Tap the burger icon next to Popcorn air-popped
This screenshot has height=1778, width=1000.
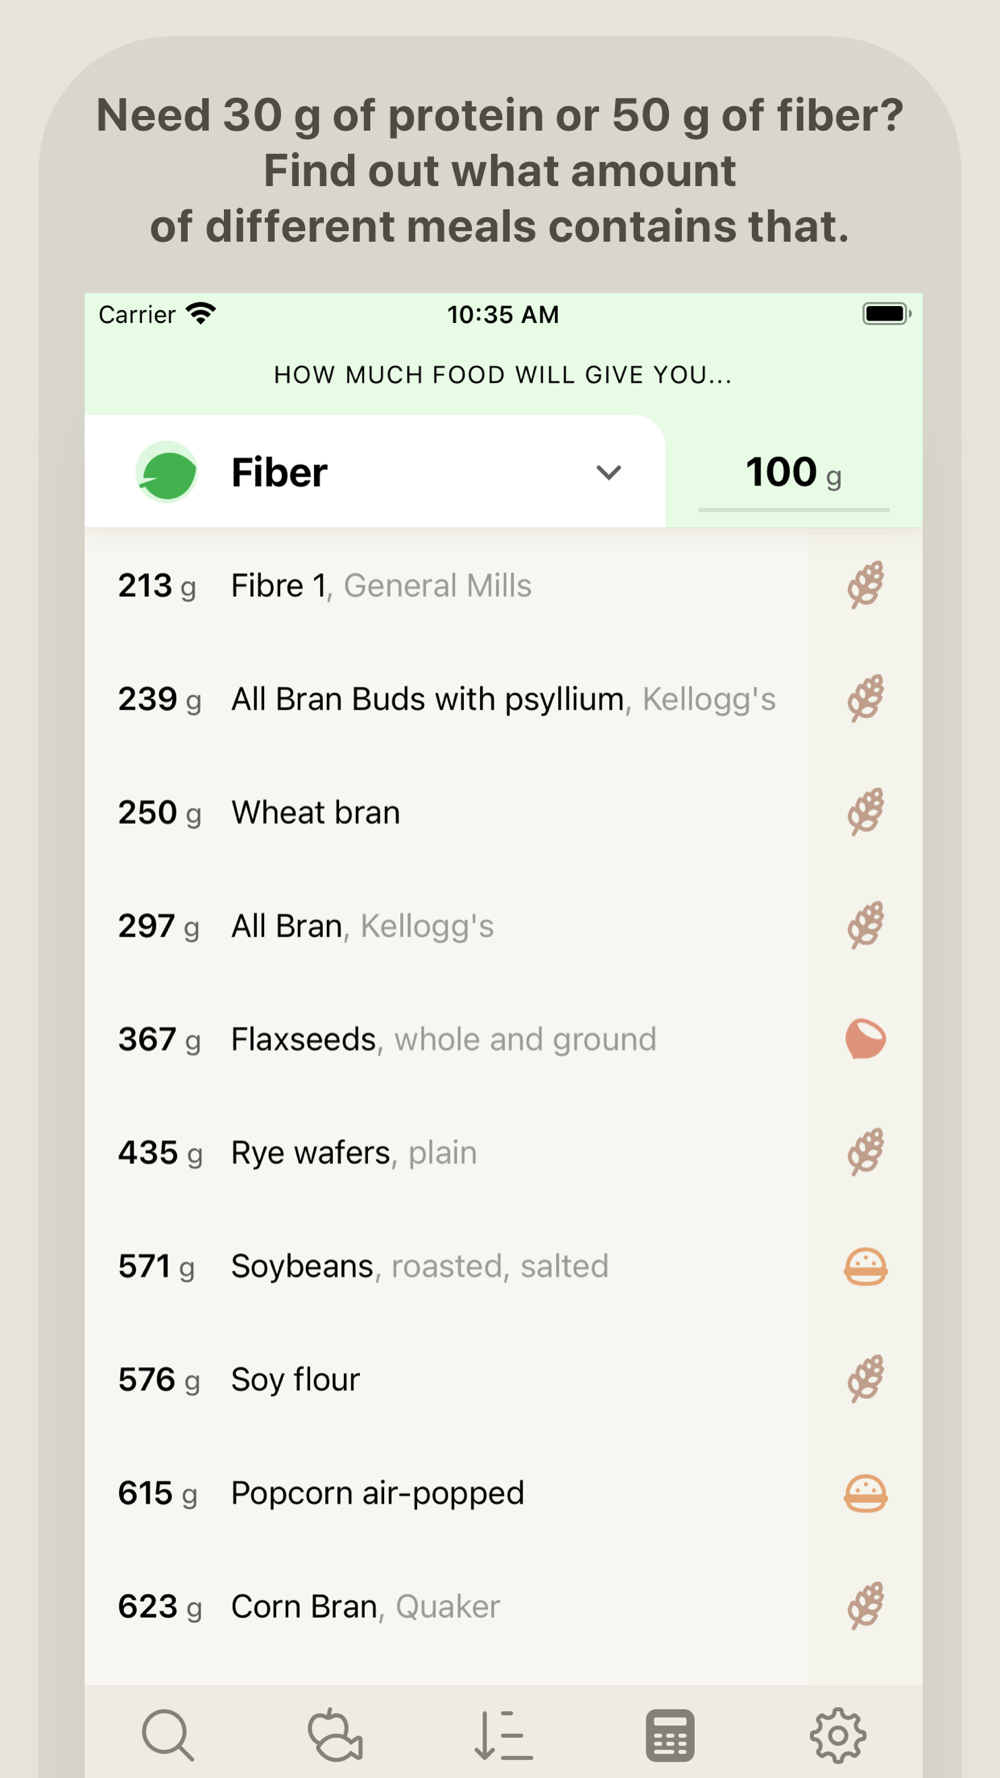tap(866, 1493)
